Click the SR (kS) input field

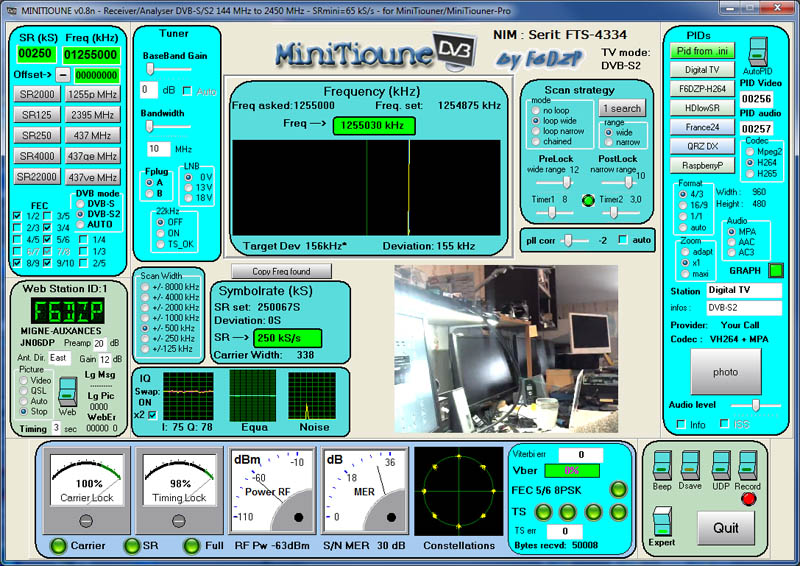(x=35, y=54)
